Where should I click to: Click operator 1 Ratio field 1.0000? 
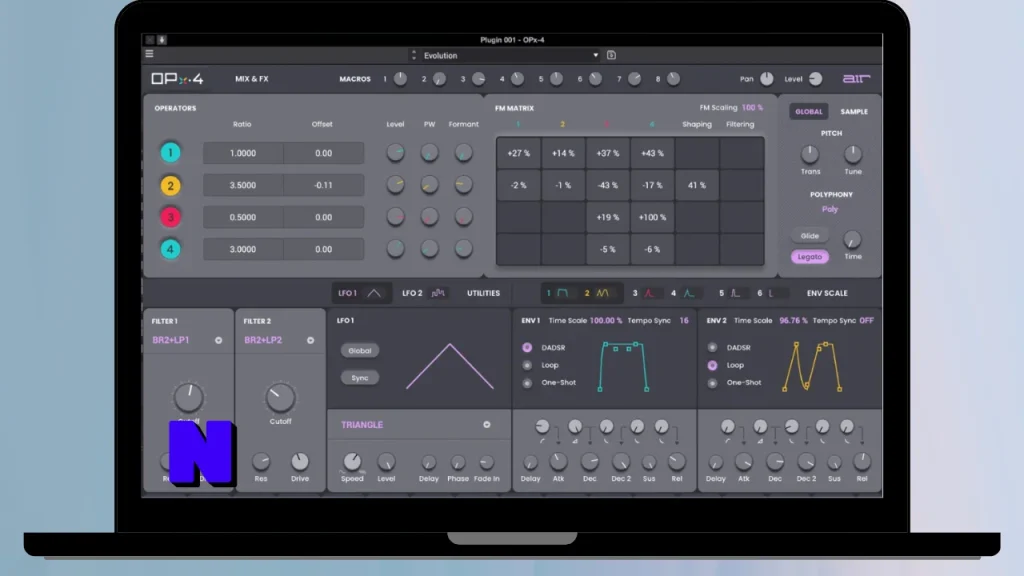243,153
